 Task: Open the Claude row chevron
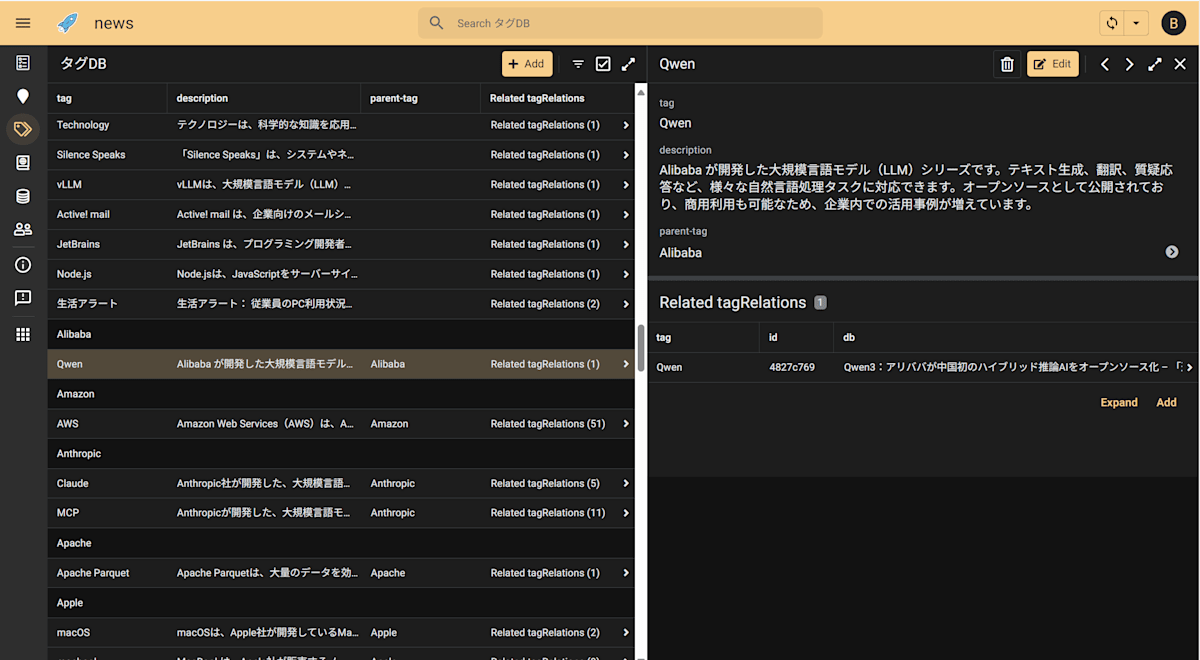click(x=626, y=483)
